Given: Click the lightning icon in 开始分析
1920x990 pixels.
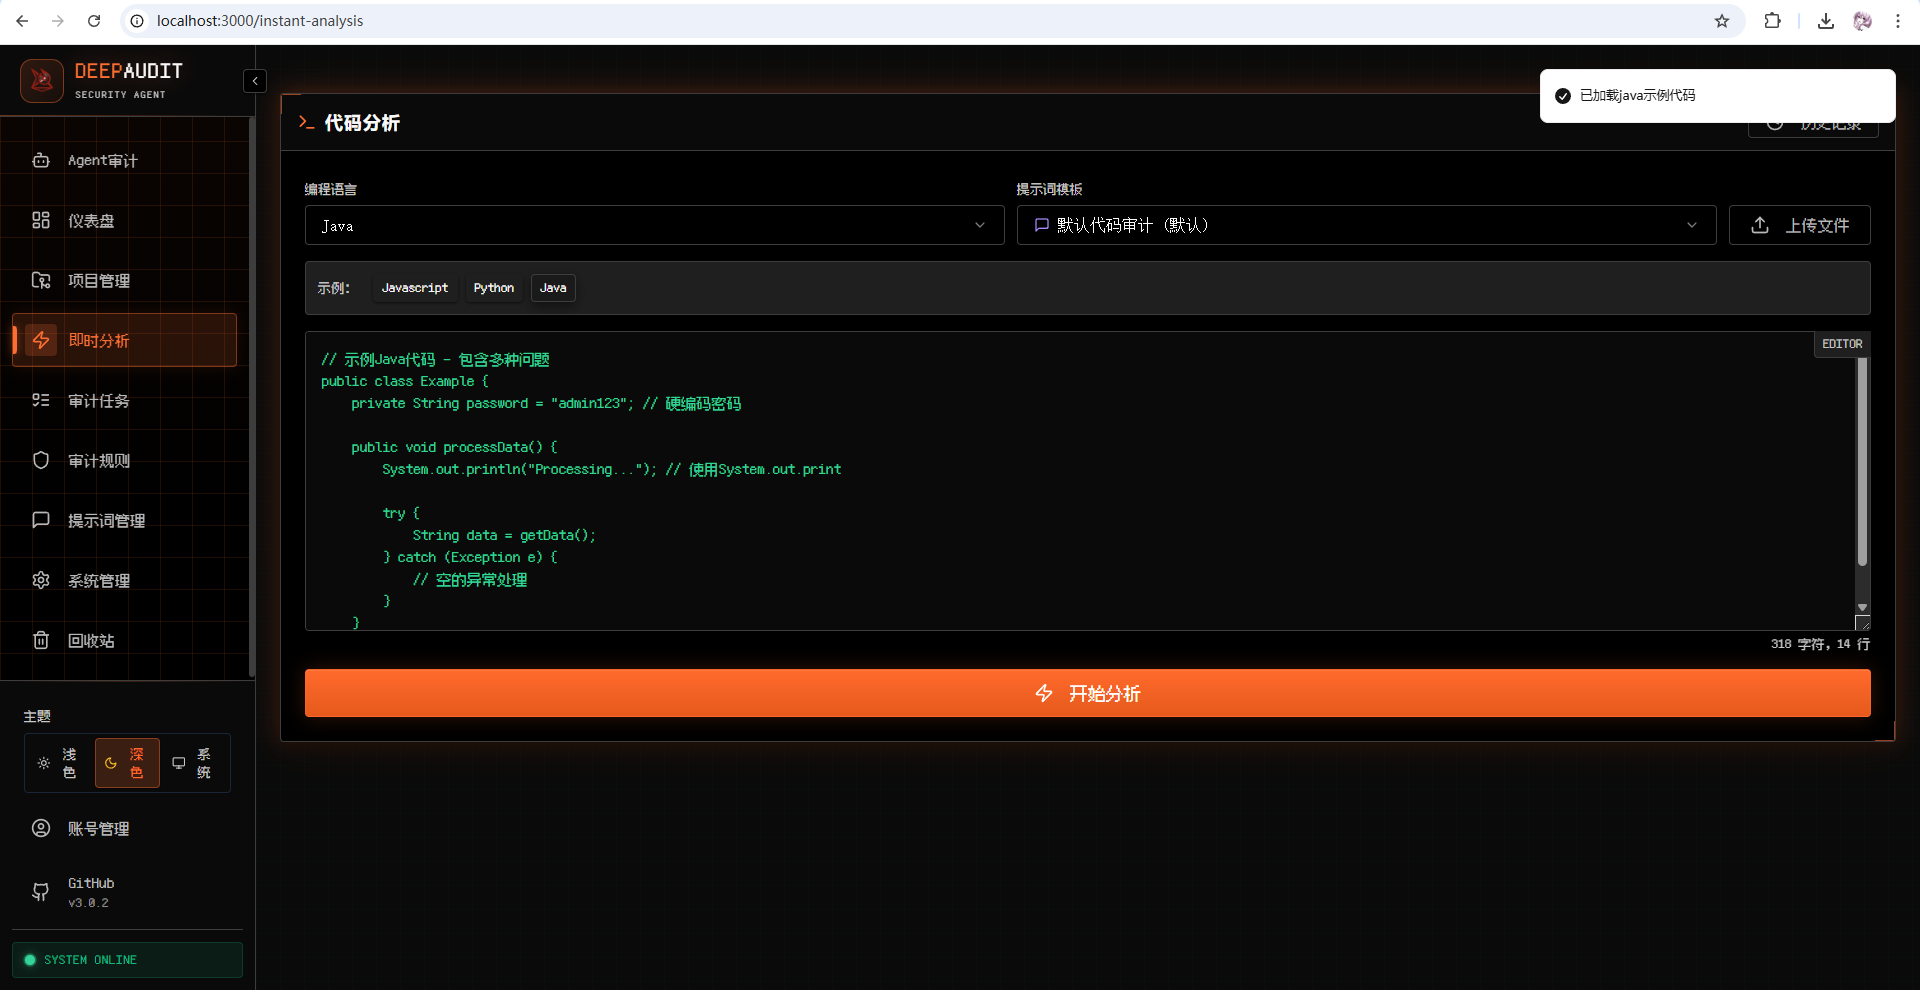Looking at the screenshot, I should pyautogui.click(x=1044, y=693).
